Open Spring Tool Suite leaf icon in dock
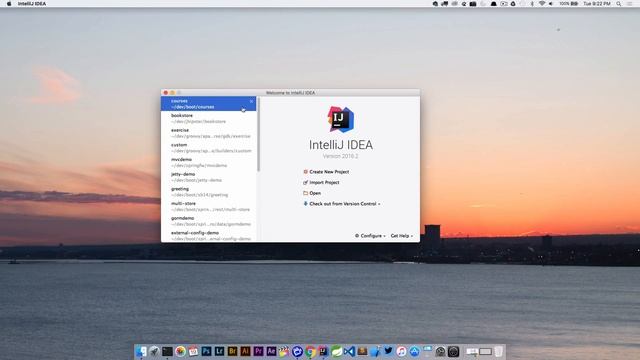This screenshot has width=640, height=360. tap(336, 351)
